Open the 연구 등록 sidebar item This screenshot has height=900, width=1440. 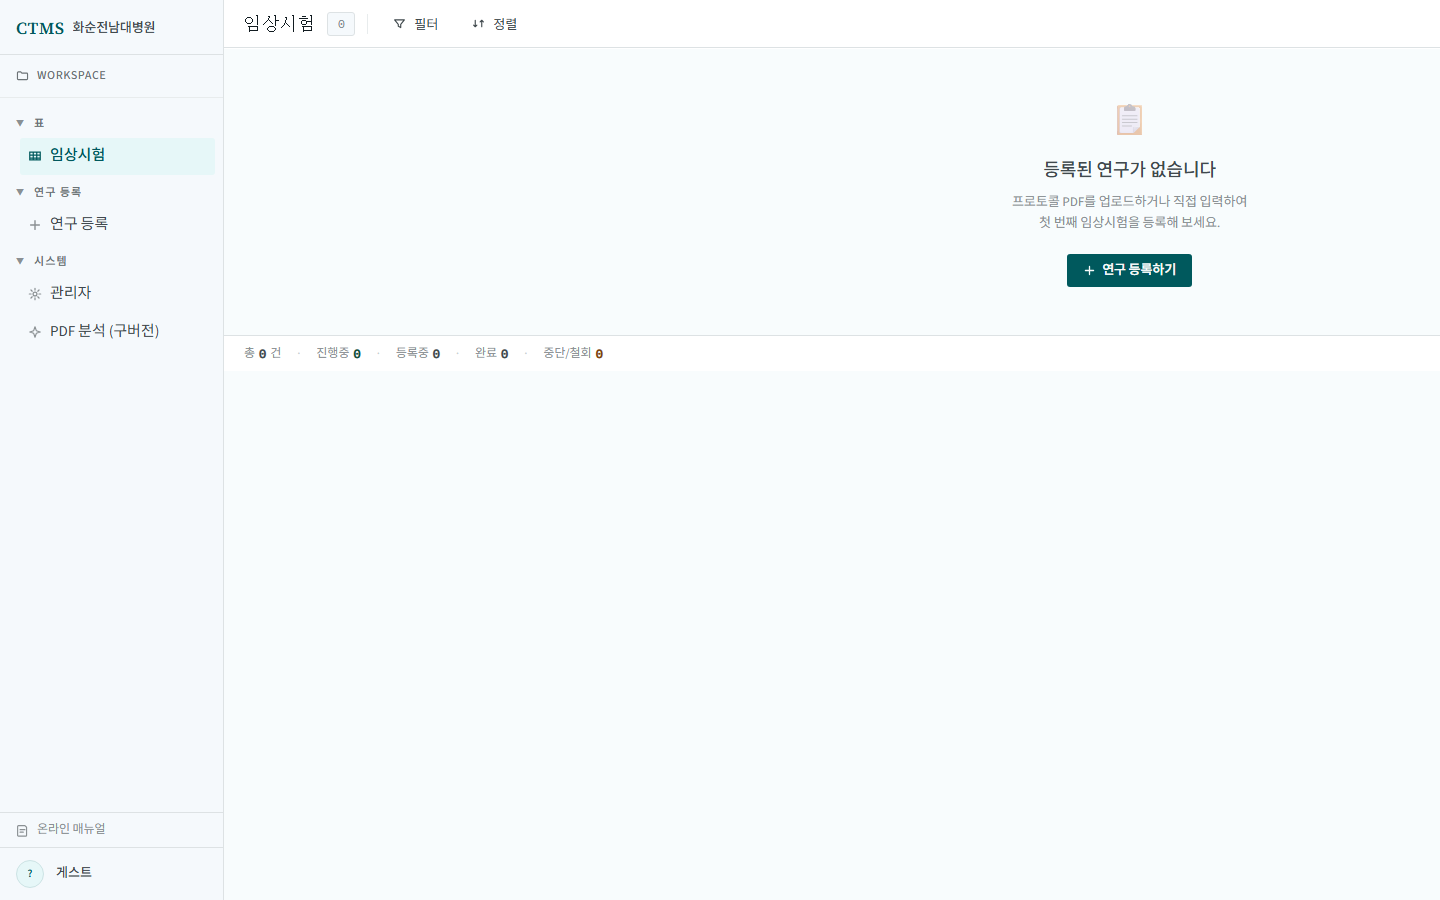(117, 224)
